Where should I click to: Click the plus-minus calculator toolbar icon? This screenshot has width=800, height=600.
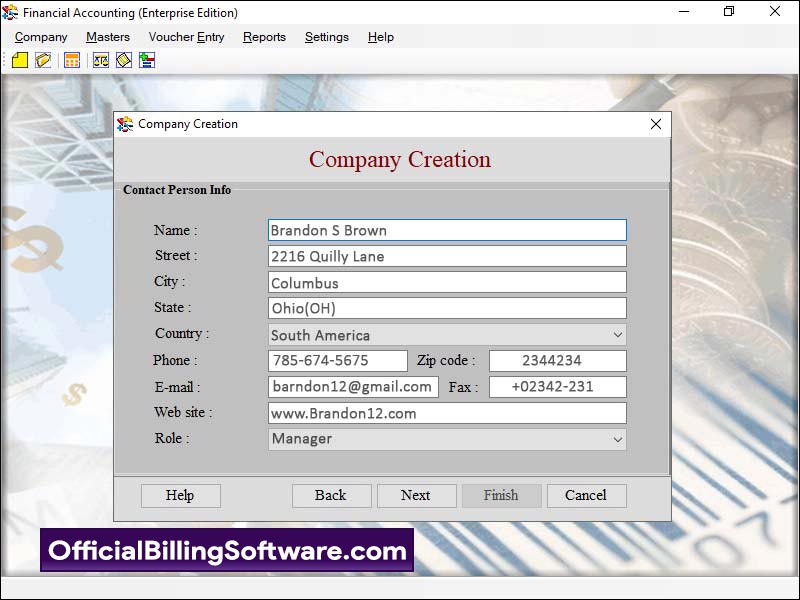[x=147, y=61]
